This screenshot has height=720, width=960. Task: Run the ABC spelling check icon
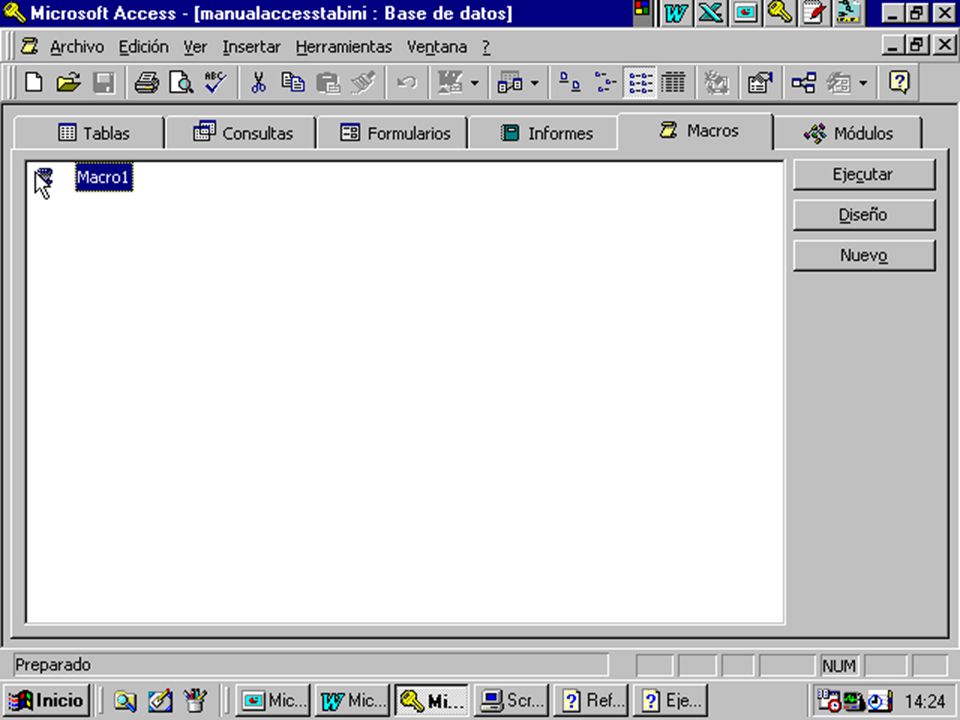click(216, 82)
